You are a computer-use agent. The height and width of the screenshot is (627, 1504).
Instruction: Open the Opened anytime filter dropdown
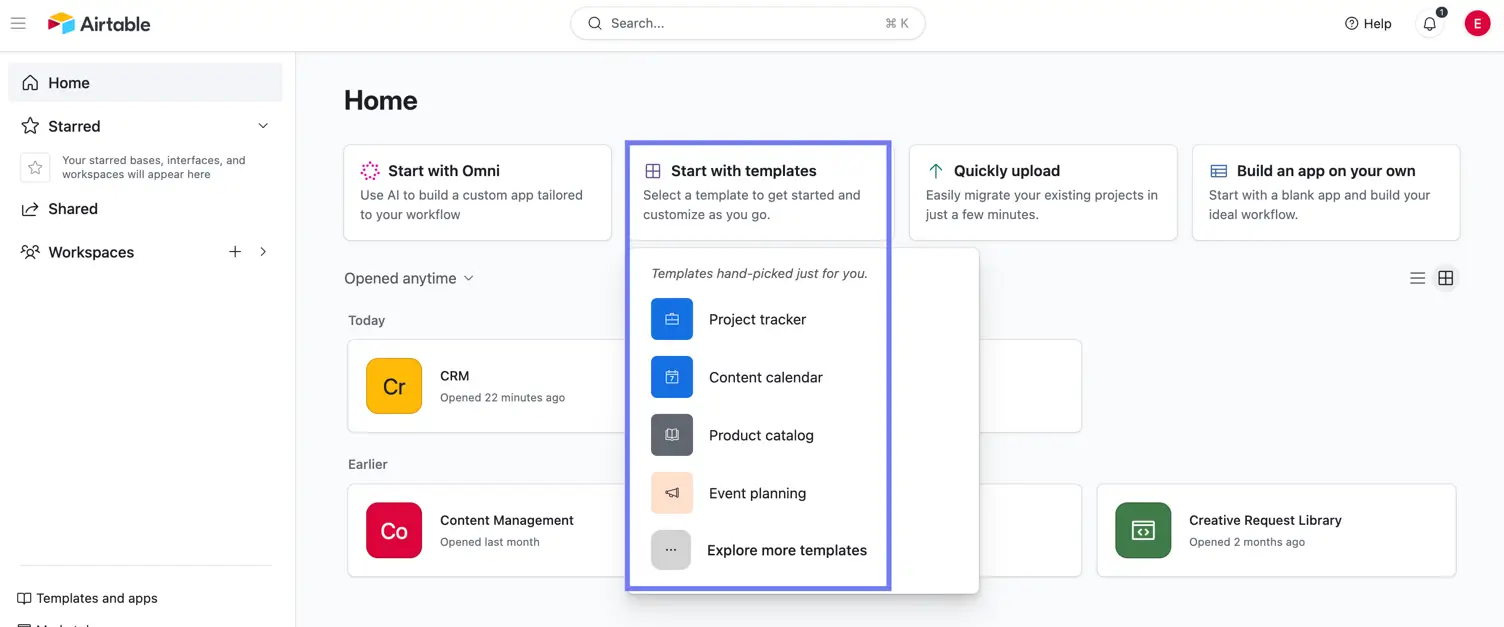pyautogui.click(x=409, y=278)
